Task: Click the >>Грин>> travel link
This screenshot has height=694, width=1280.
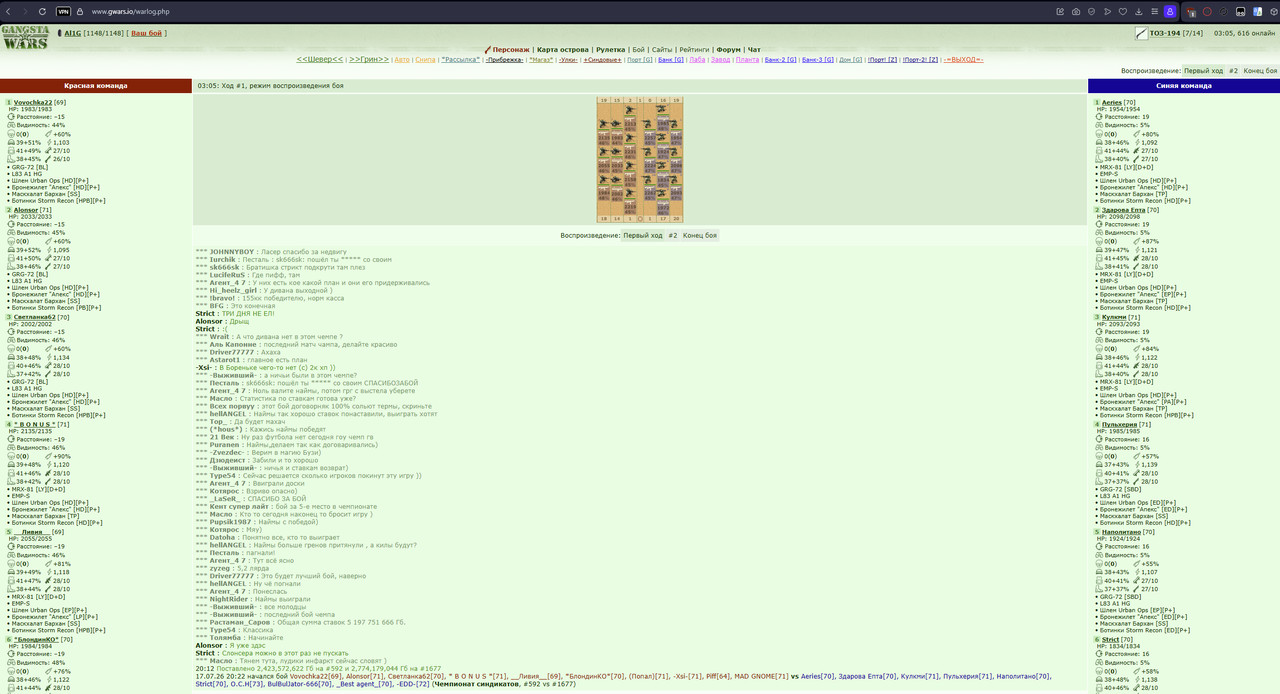Action: point(369,59)
